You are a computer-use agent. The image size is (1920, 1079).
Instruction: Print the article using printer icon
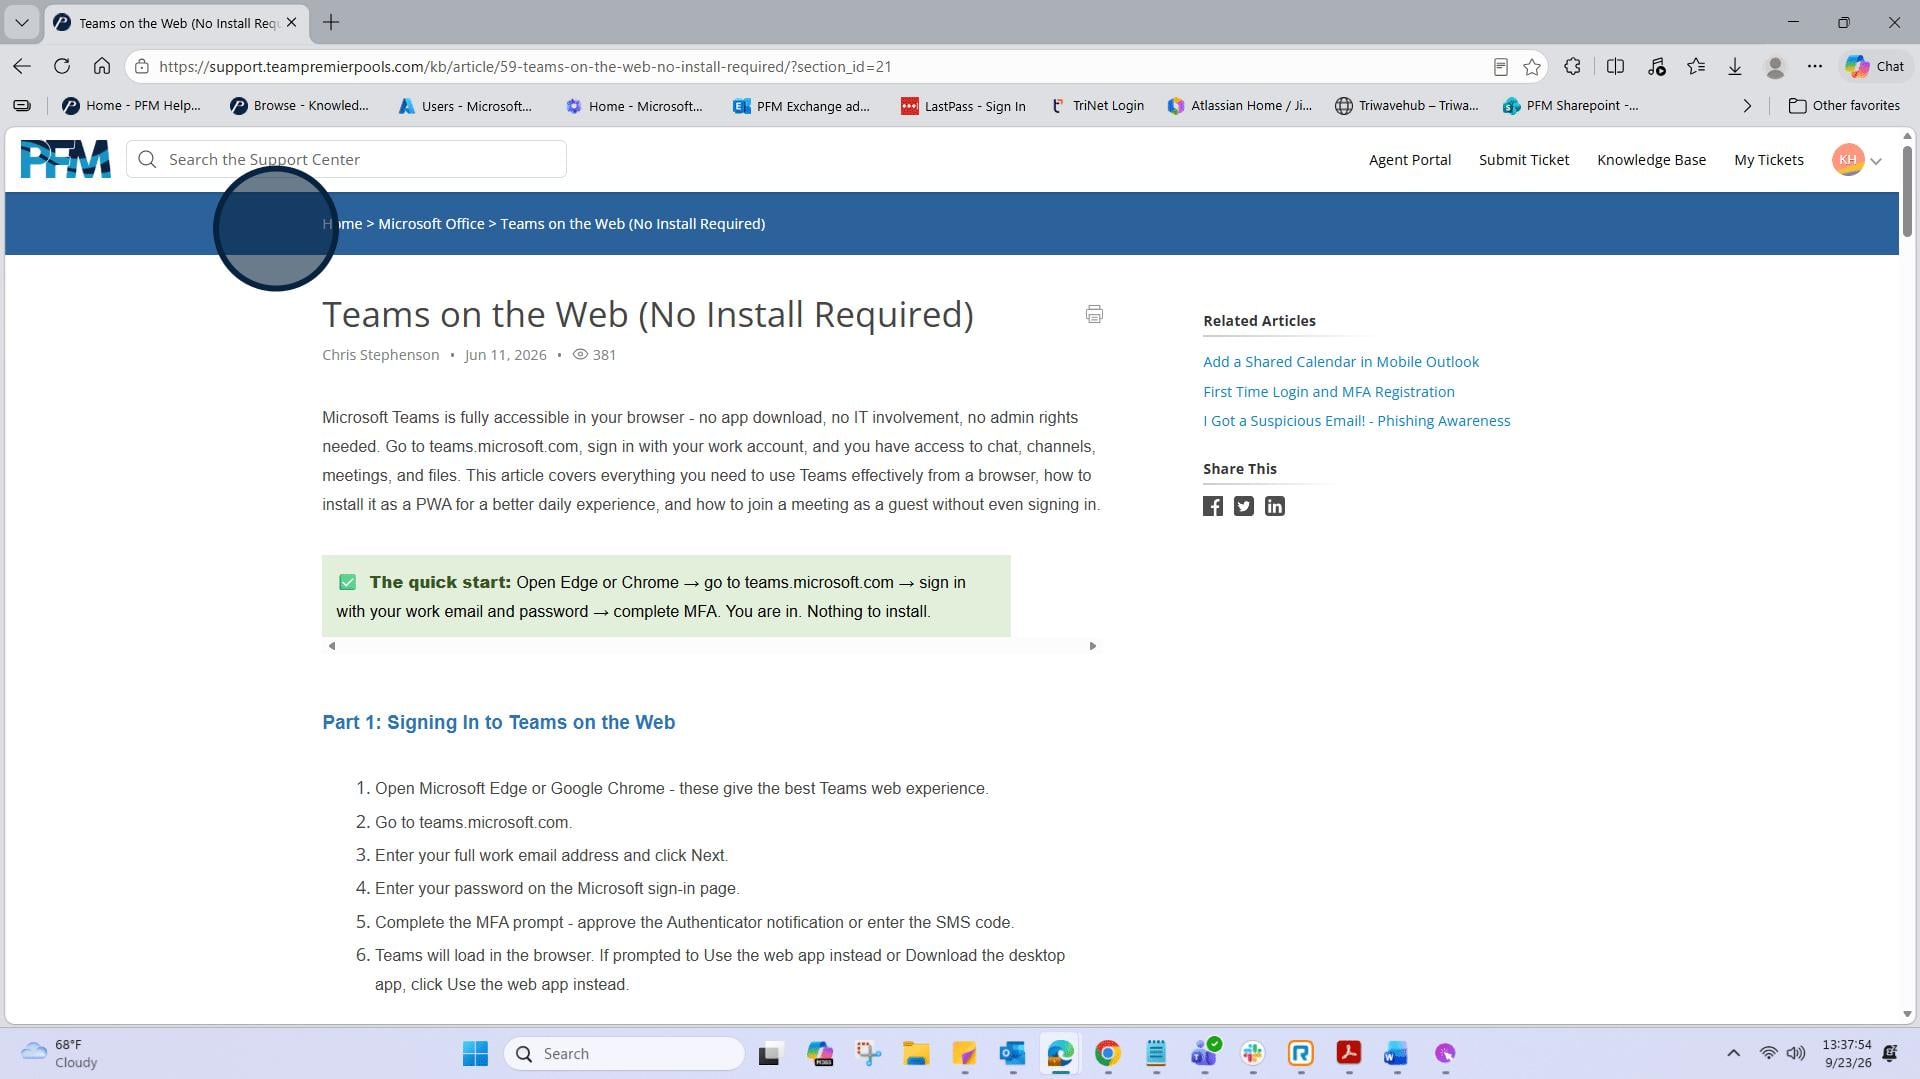coord(1094,314)
